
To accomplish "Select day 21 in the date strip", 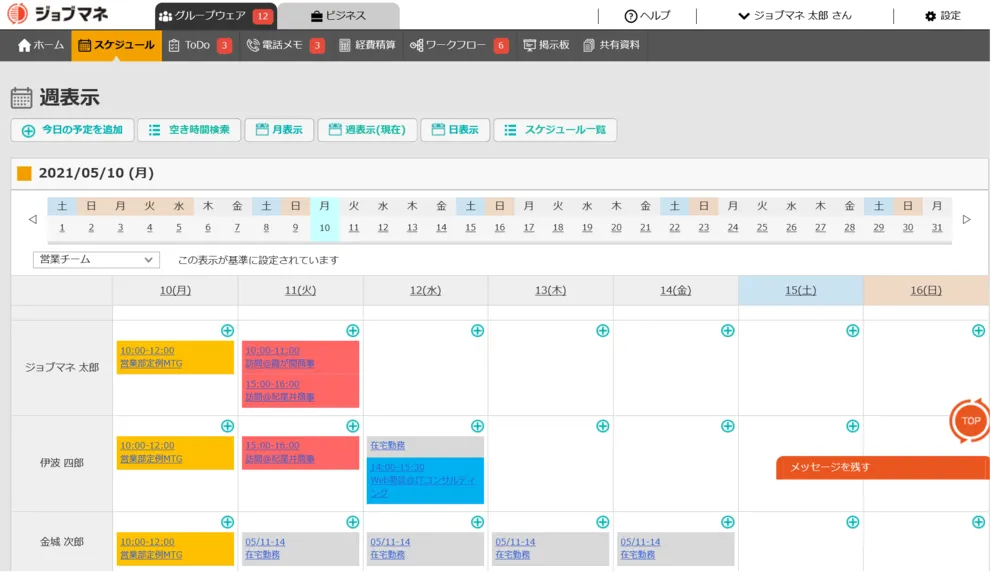I will pyautogui.click(x=645, y=228).
